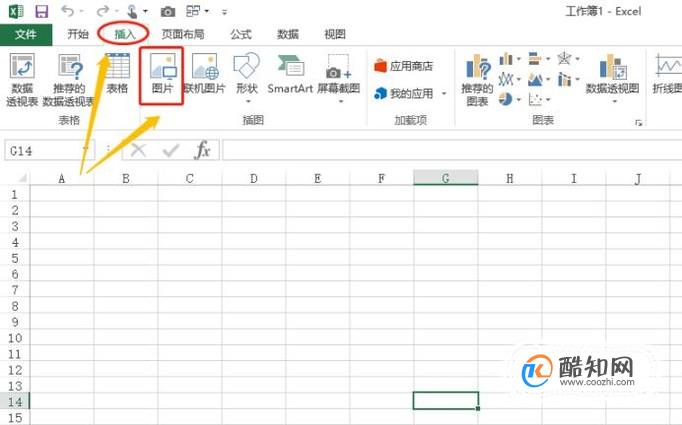Open the 形状 (Shapes) gallery
Image resolution: width=682 pixels, height=425 pixels.
[x=247, y=78]
